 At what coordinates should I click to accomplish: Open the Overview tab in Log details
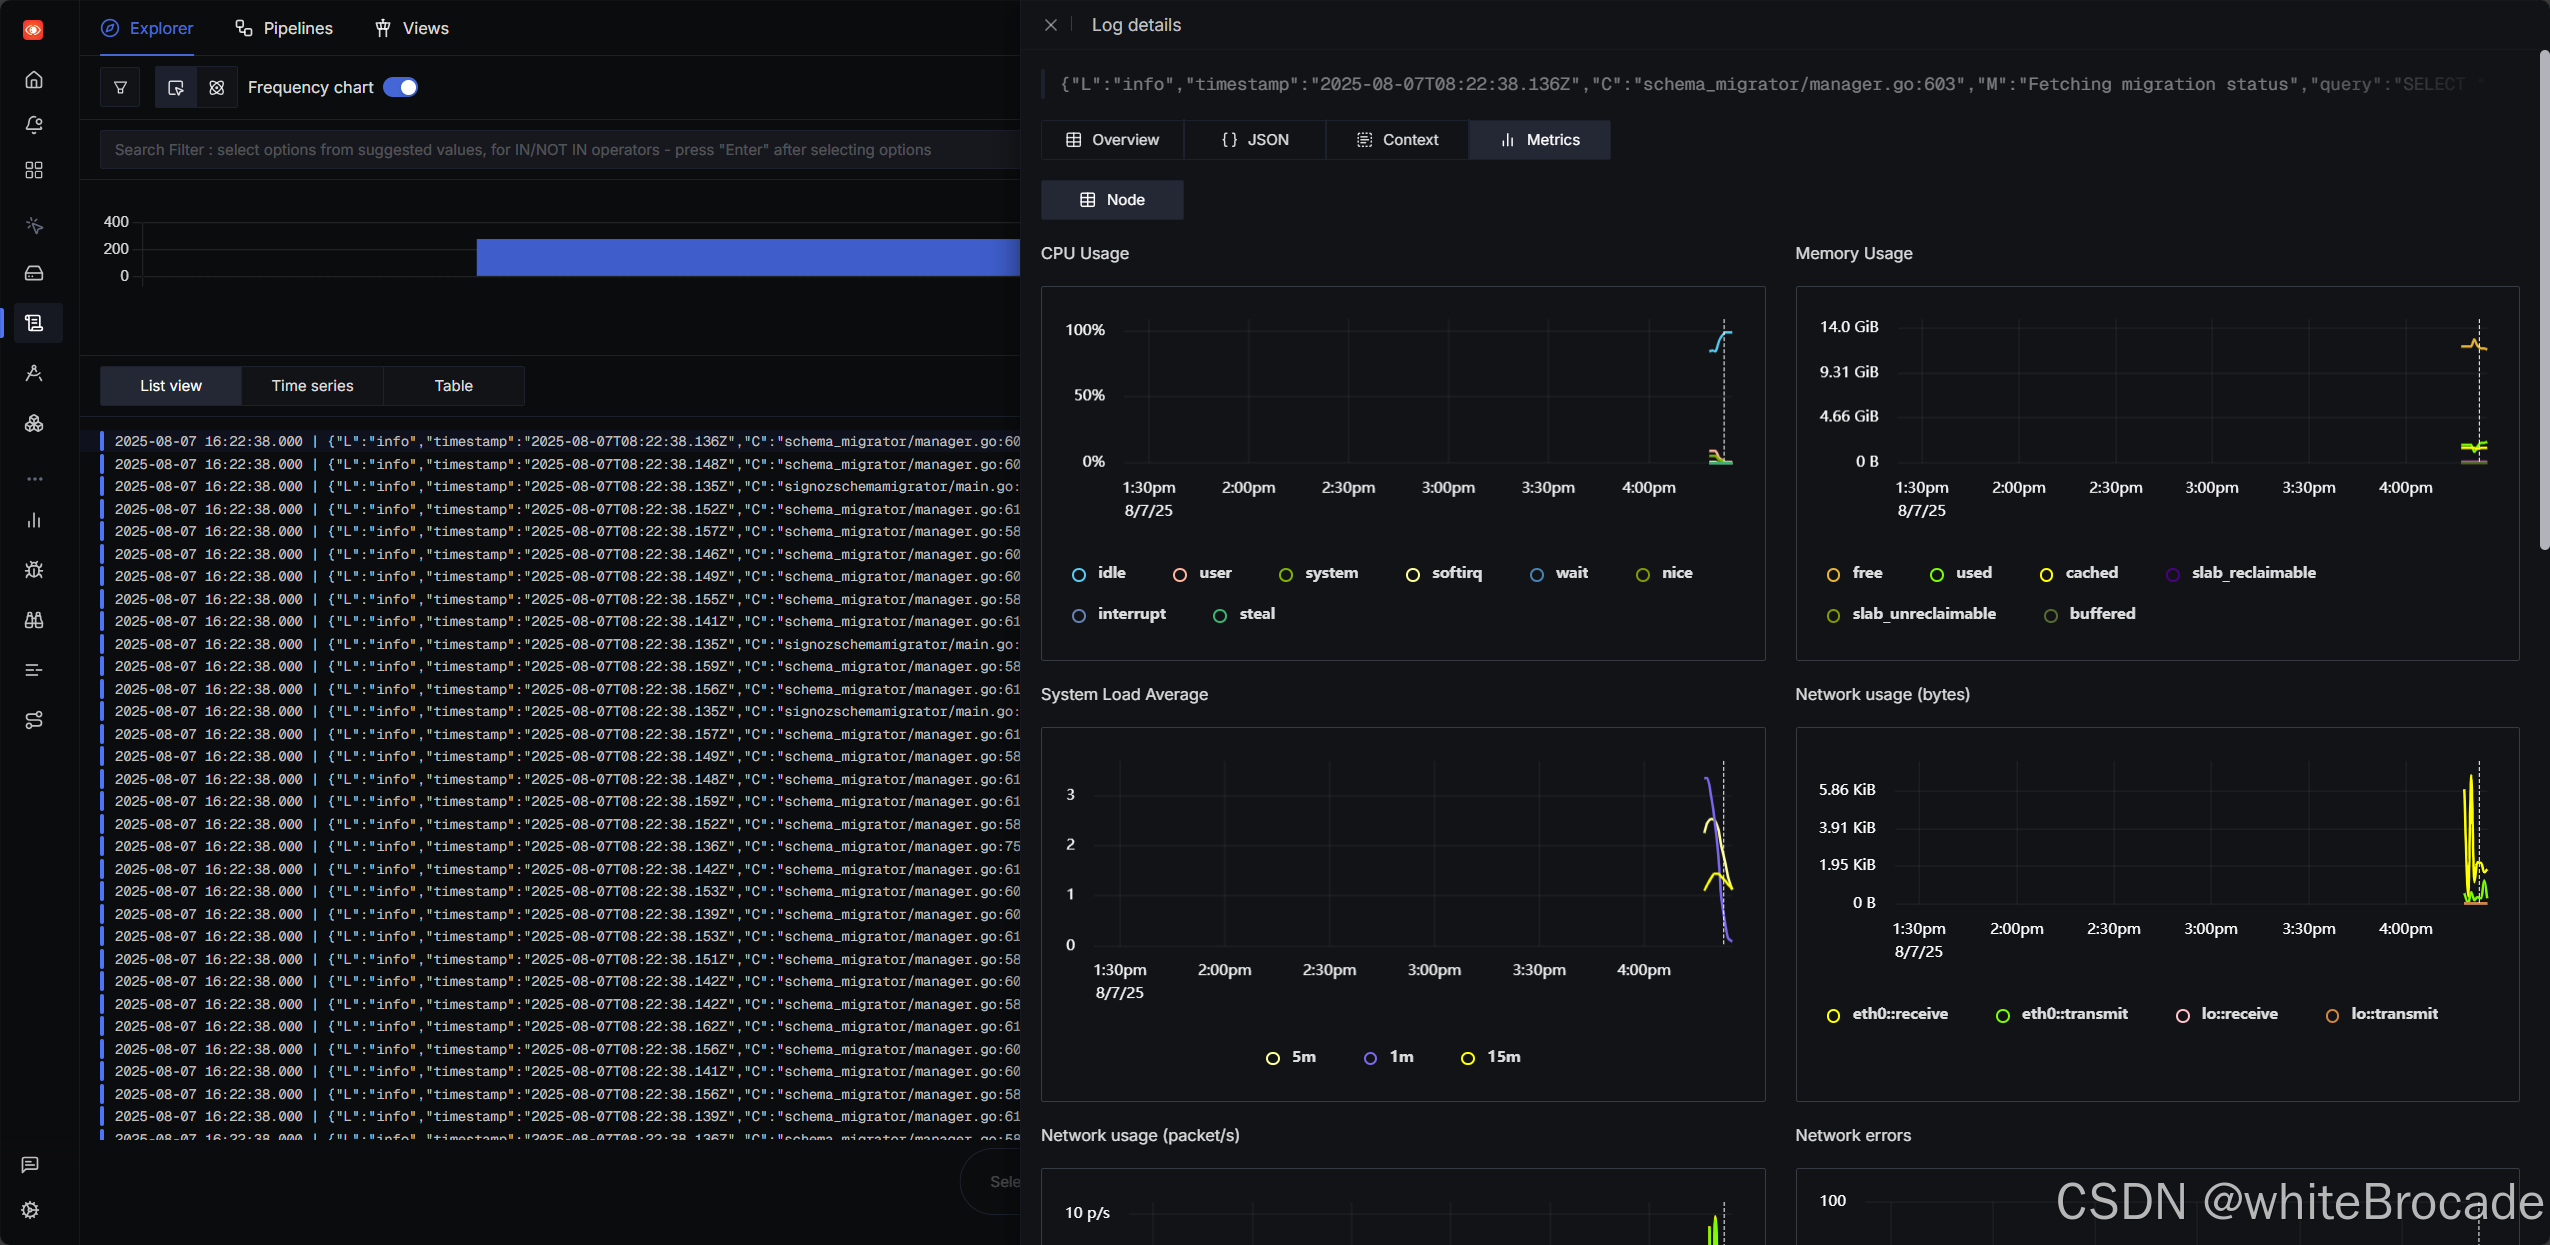pyautogui.click(x=1112, y=140)
